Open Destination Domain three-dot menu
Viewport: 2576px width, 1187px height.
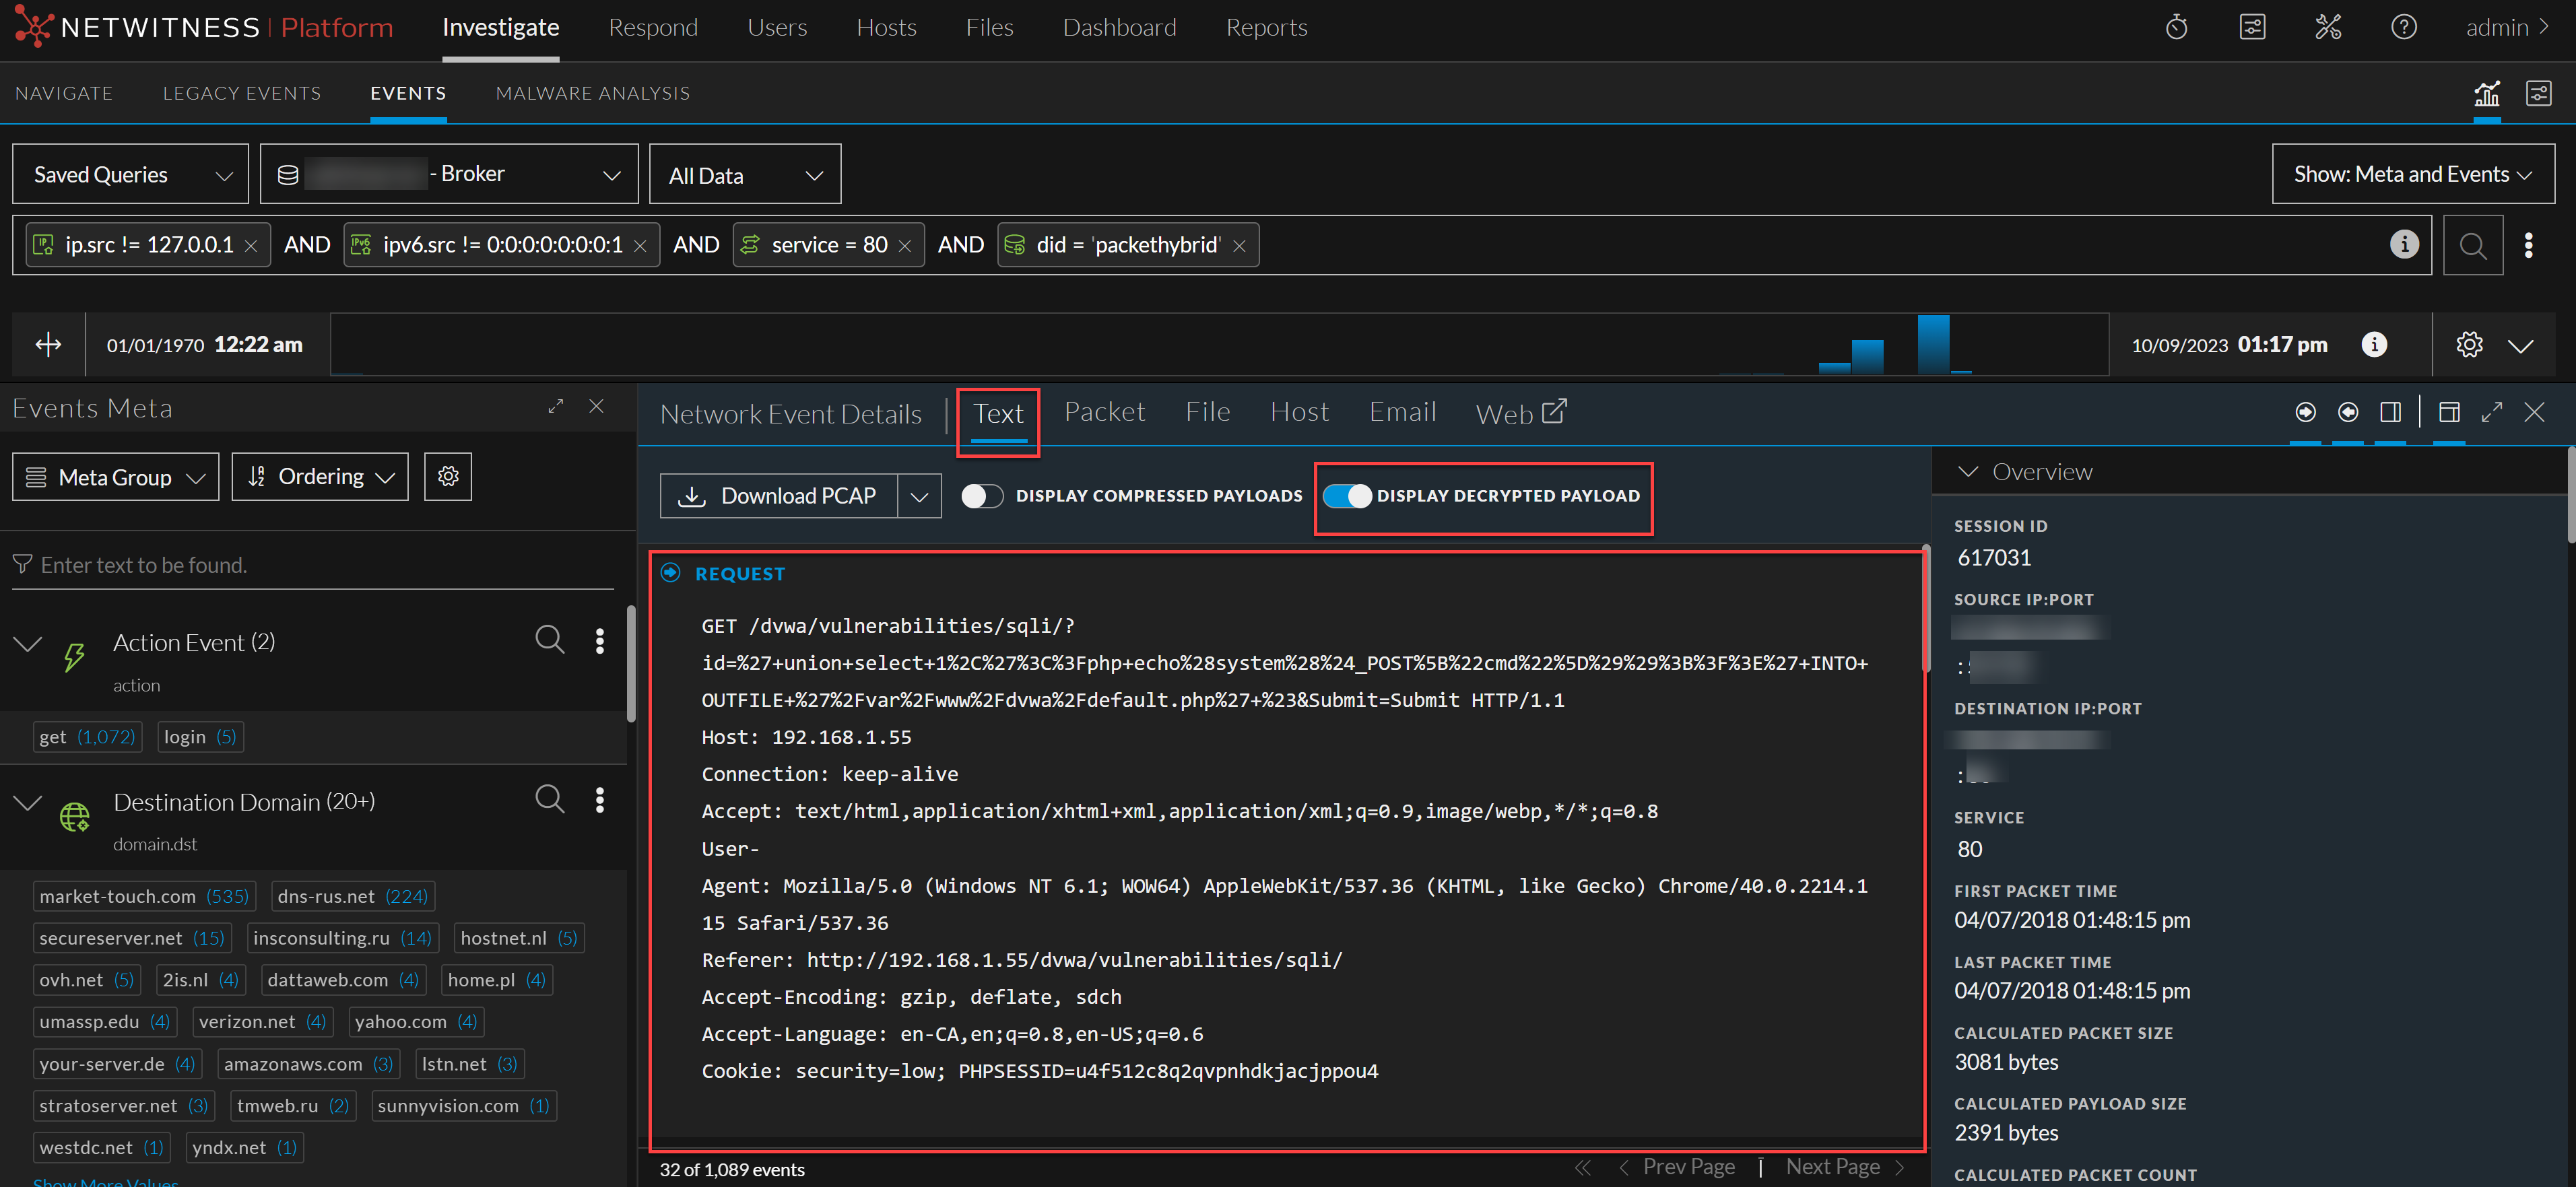click(x=600, y=800)
